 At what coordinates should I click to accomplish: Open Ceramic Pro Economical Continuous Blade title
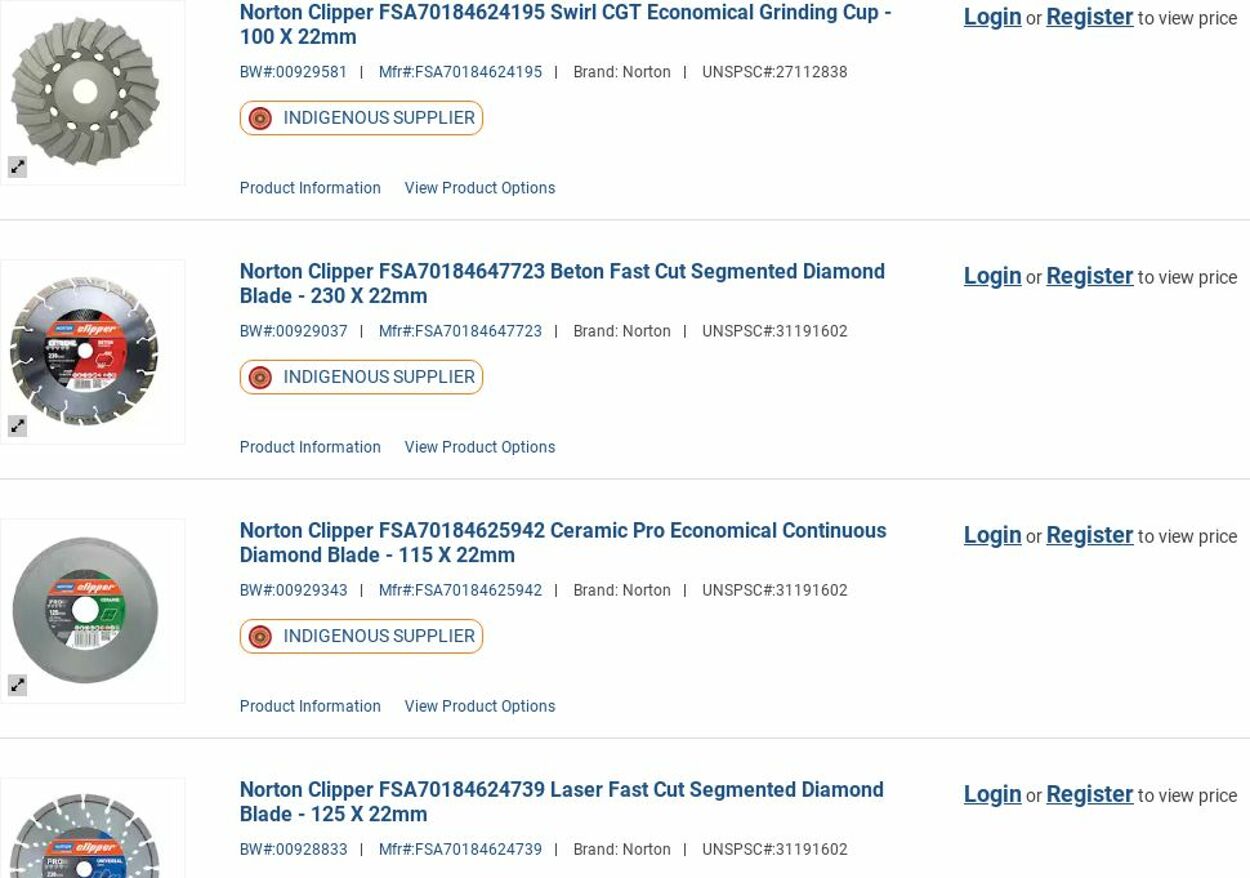pyautogui.click(x=563, y=543)
